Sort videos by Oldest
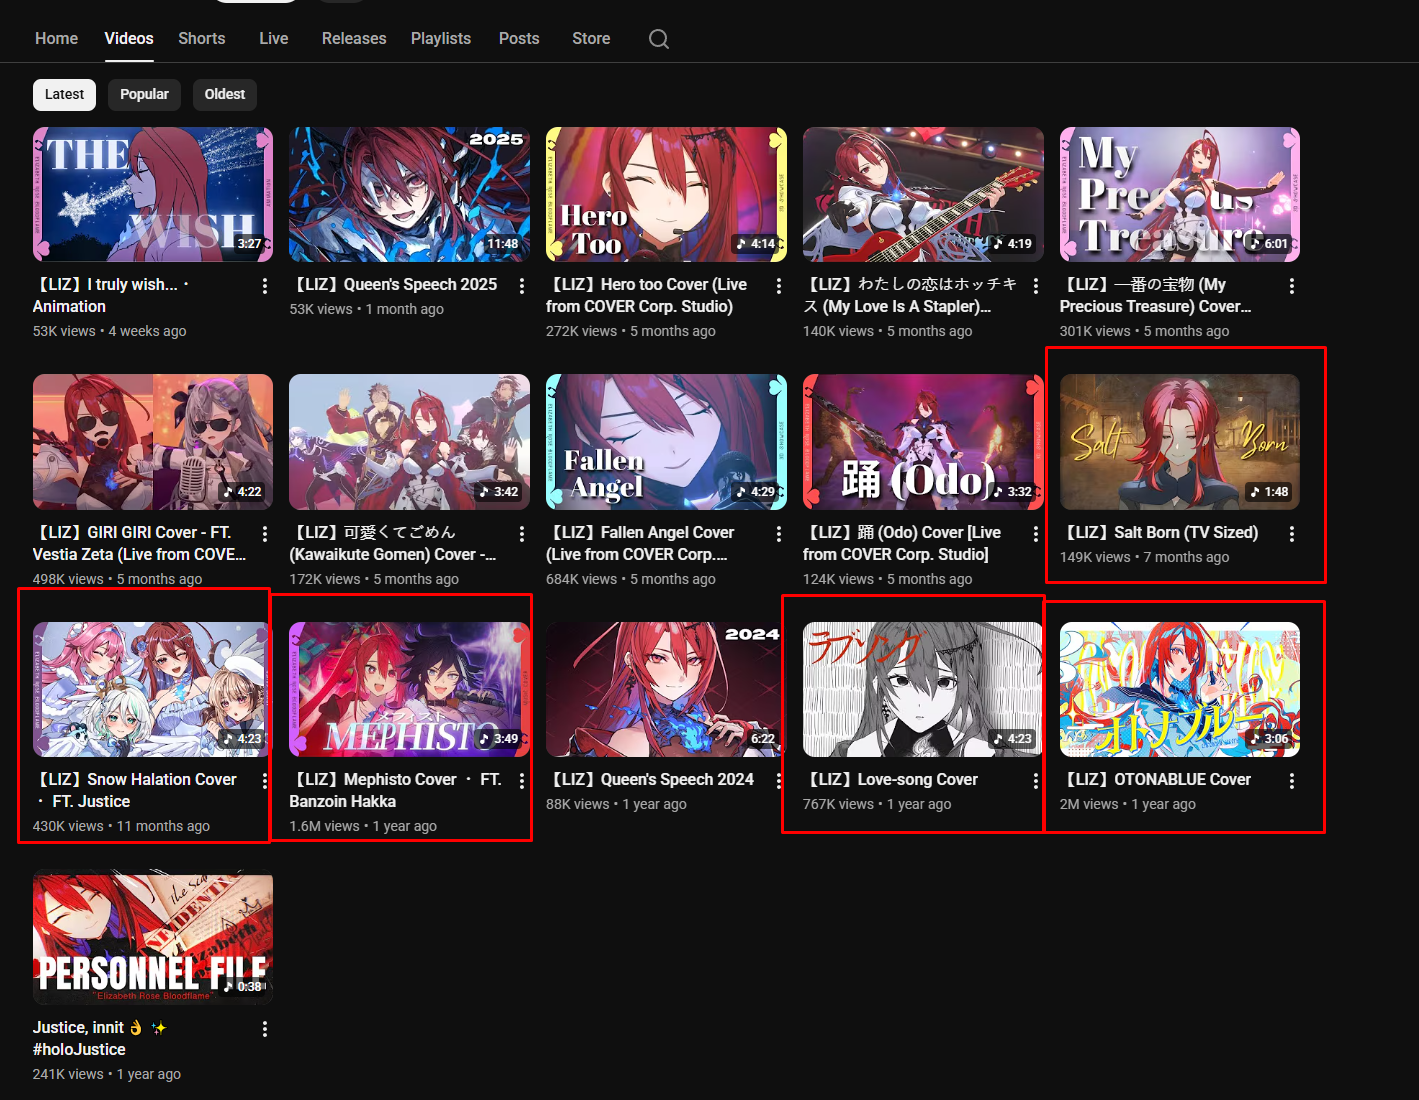This screenshot has height=1100, width=1419. pos(225,94)
